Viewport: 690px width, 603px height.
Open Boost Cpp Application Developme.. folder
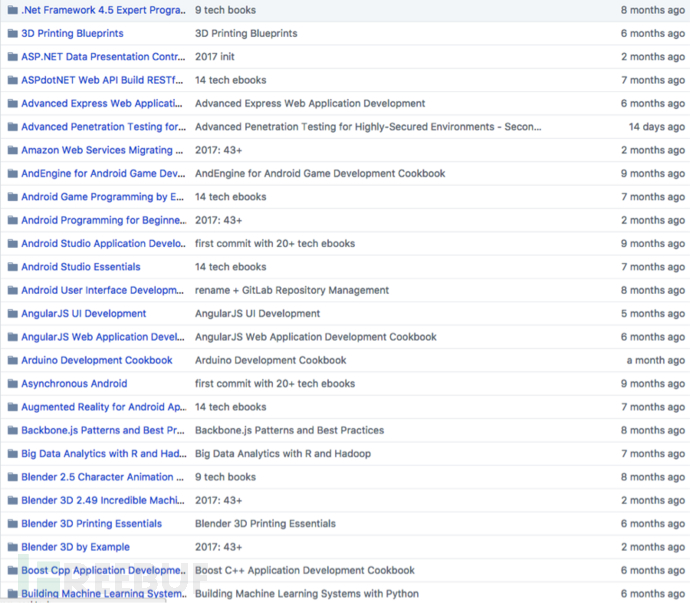tap(103, 570)
